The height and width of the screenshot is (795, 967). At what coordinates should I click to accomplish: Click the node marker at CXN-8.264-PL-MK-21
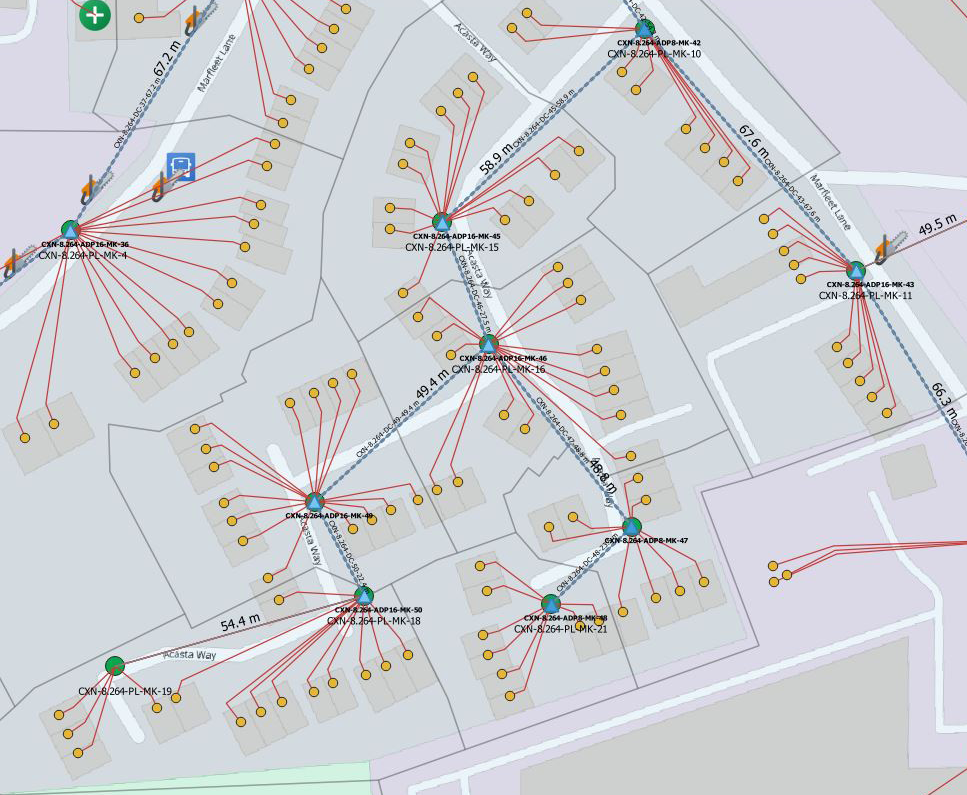tap(551, 604)
